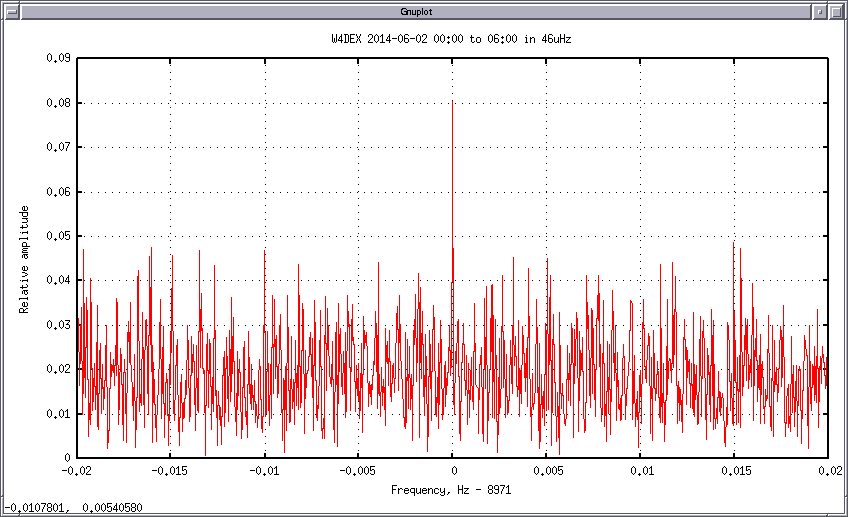Click the x-axis tick label 0.015
This screenshot has height=517, width=848.
pyautogui.click(x=735, y=470)
